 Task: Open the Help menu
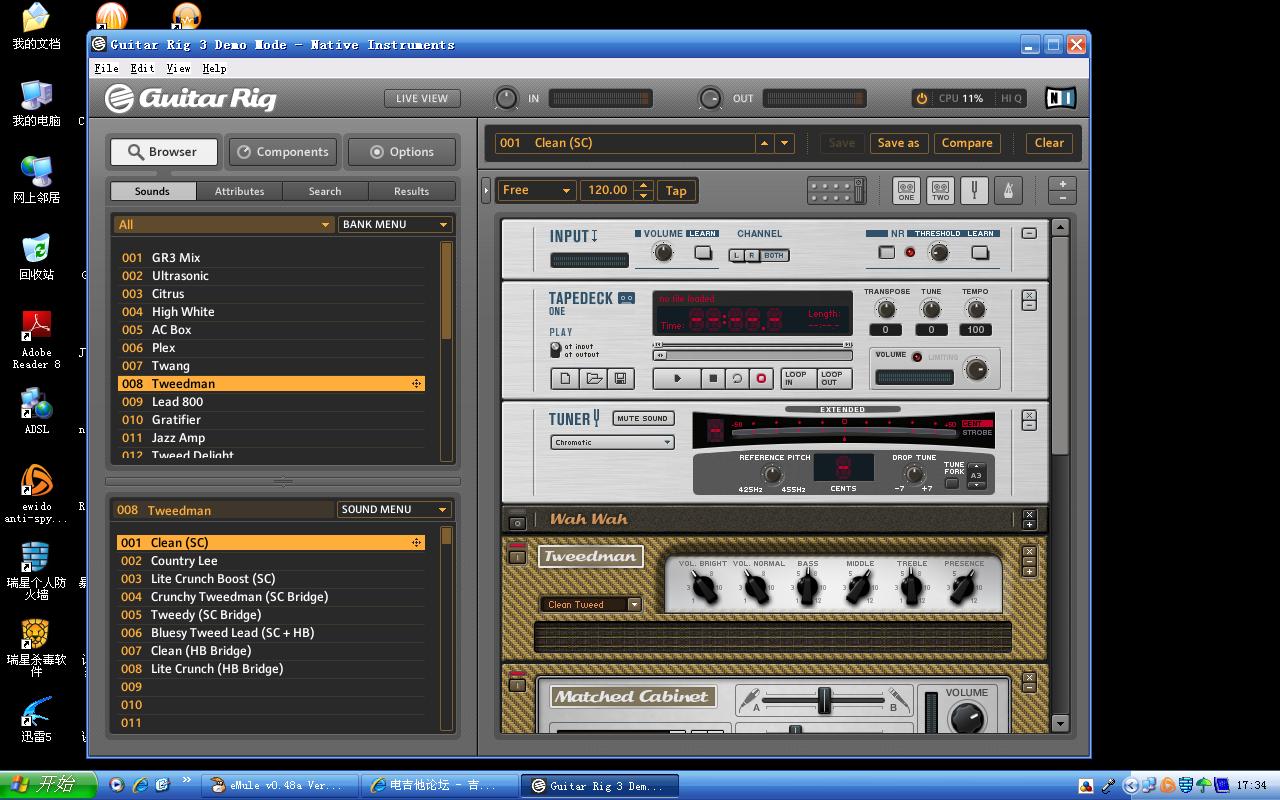[214, 68]
